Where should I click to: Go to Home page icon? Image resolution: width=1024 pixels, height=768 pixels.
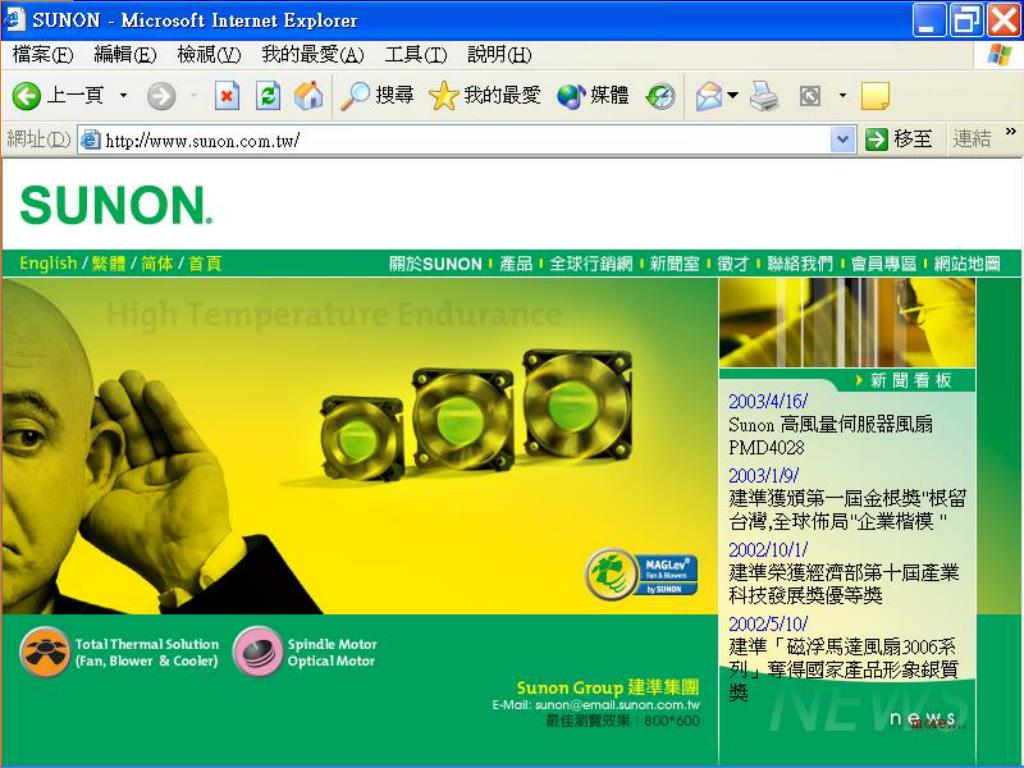tap(308, 95)
